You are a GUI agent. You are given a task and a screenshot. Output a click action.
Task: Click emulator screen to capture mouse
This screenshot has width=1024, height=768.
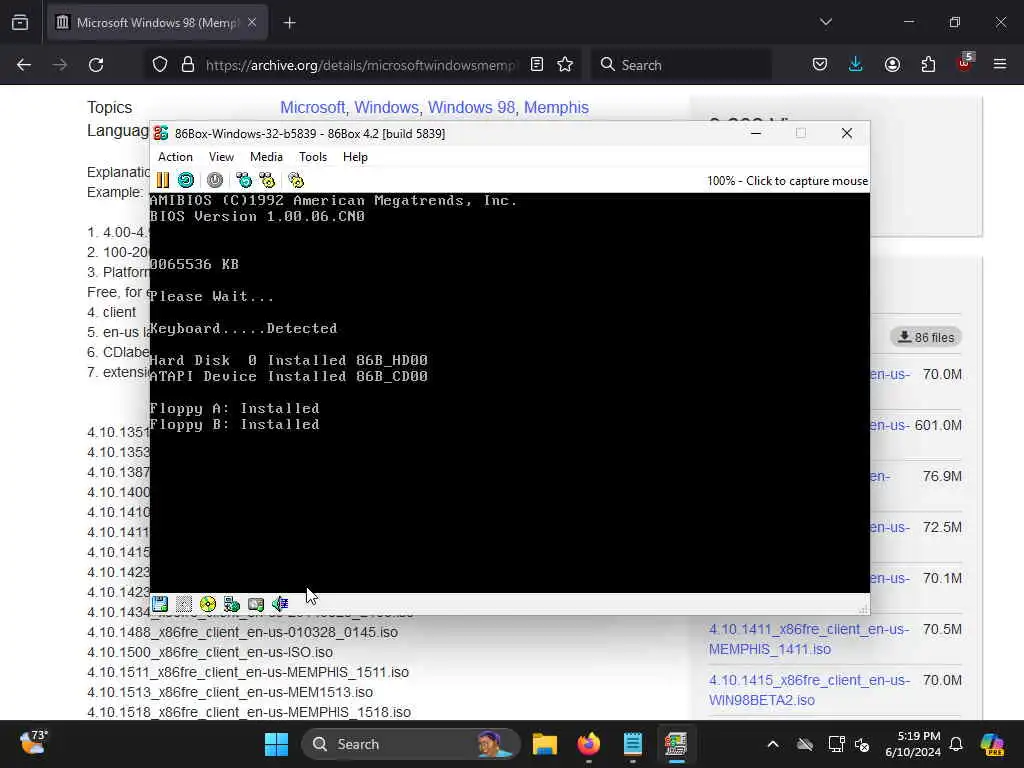pyautogui.click(x=509, y=392)
